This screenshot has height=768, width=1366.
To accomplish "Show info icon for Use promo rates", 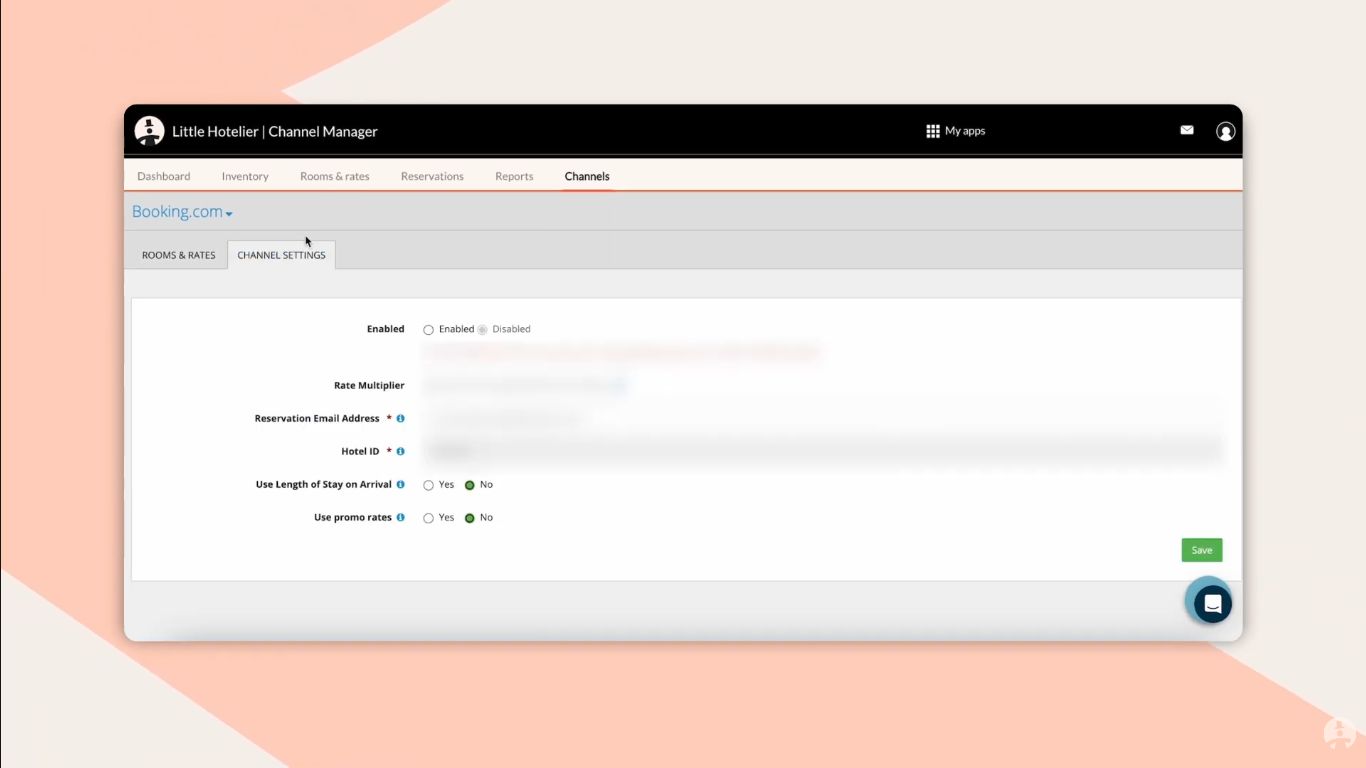I will [x=401, y=517].
